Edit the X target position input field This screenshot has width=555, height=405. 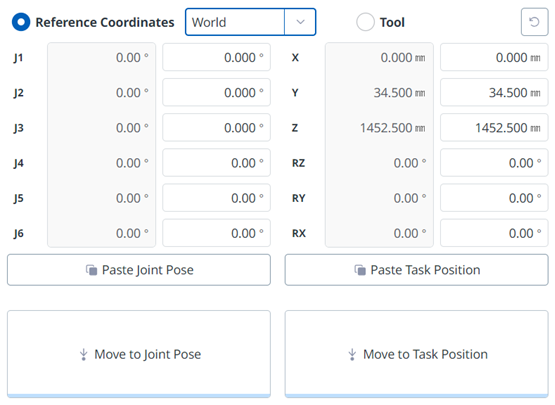click(494, 57)
